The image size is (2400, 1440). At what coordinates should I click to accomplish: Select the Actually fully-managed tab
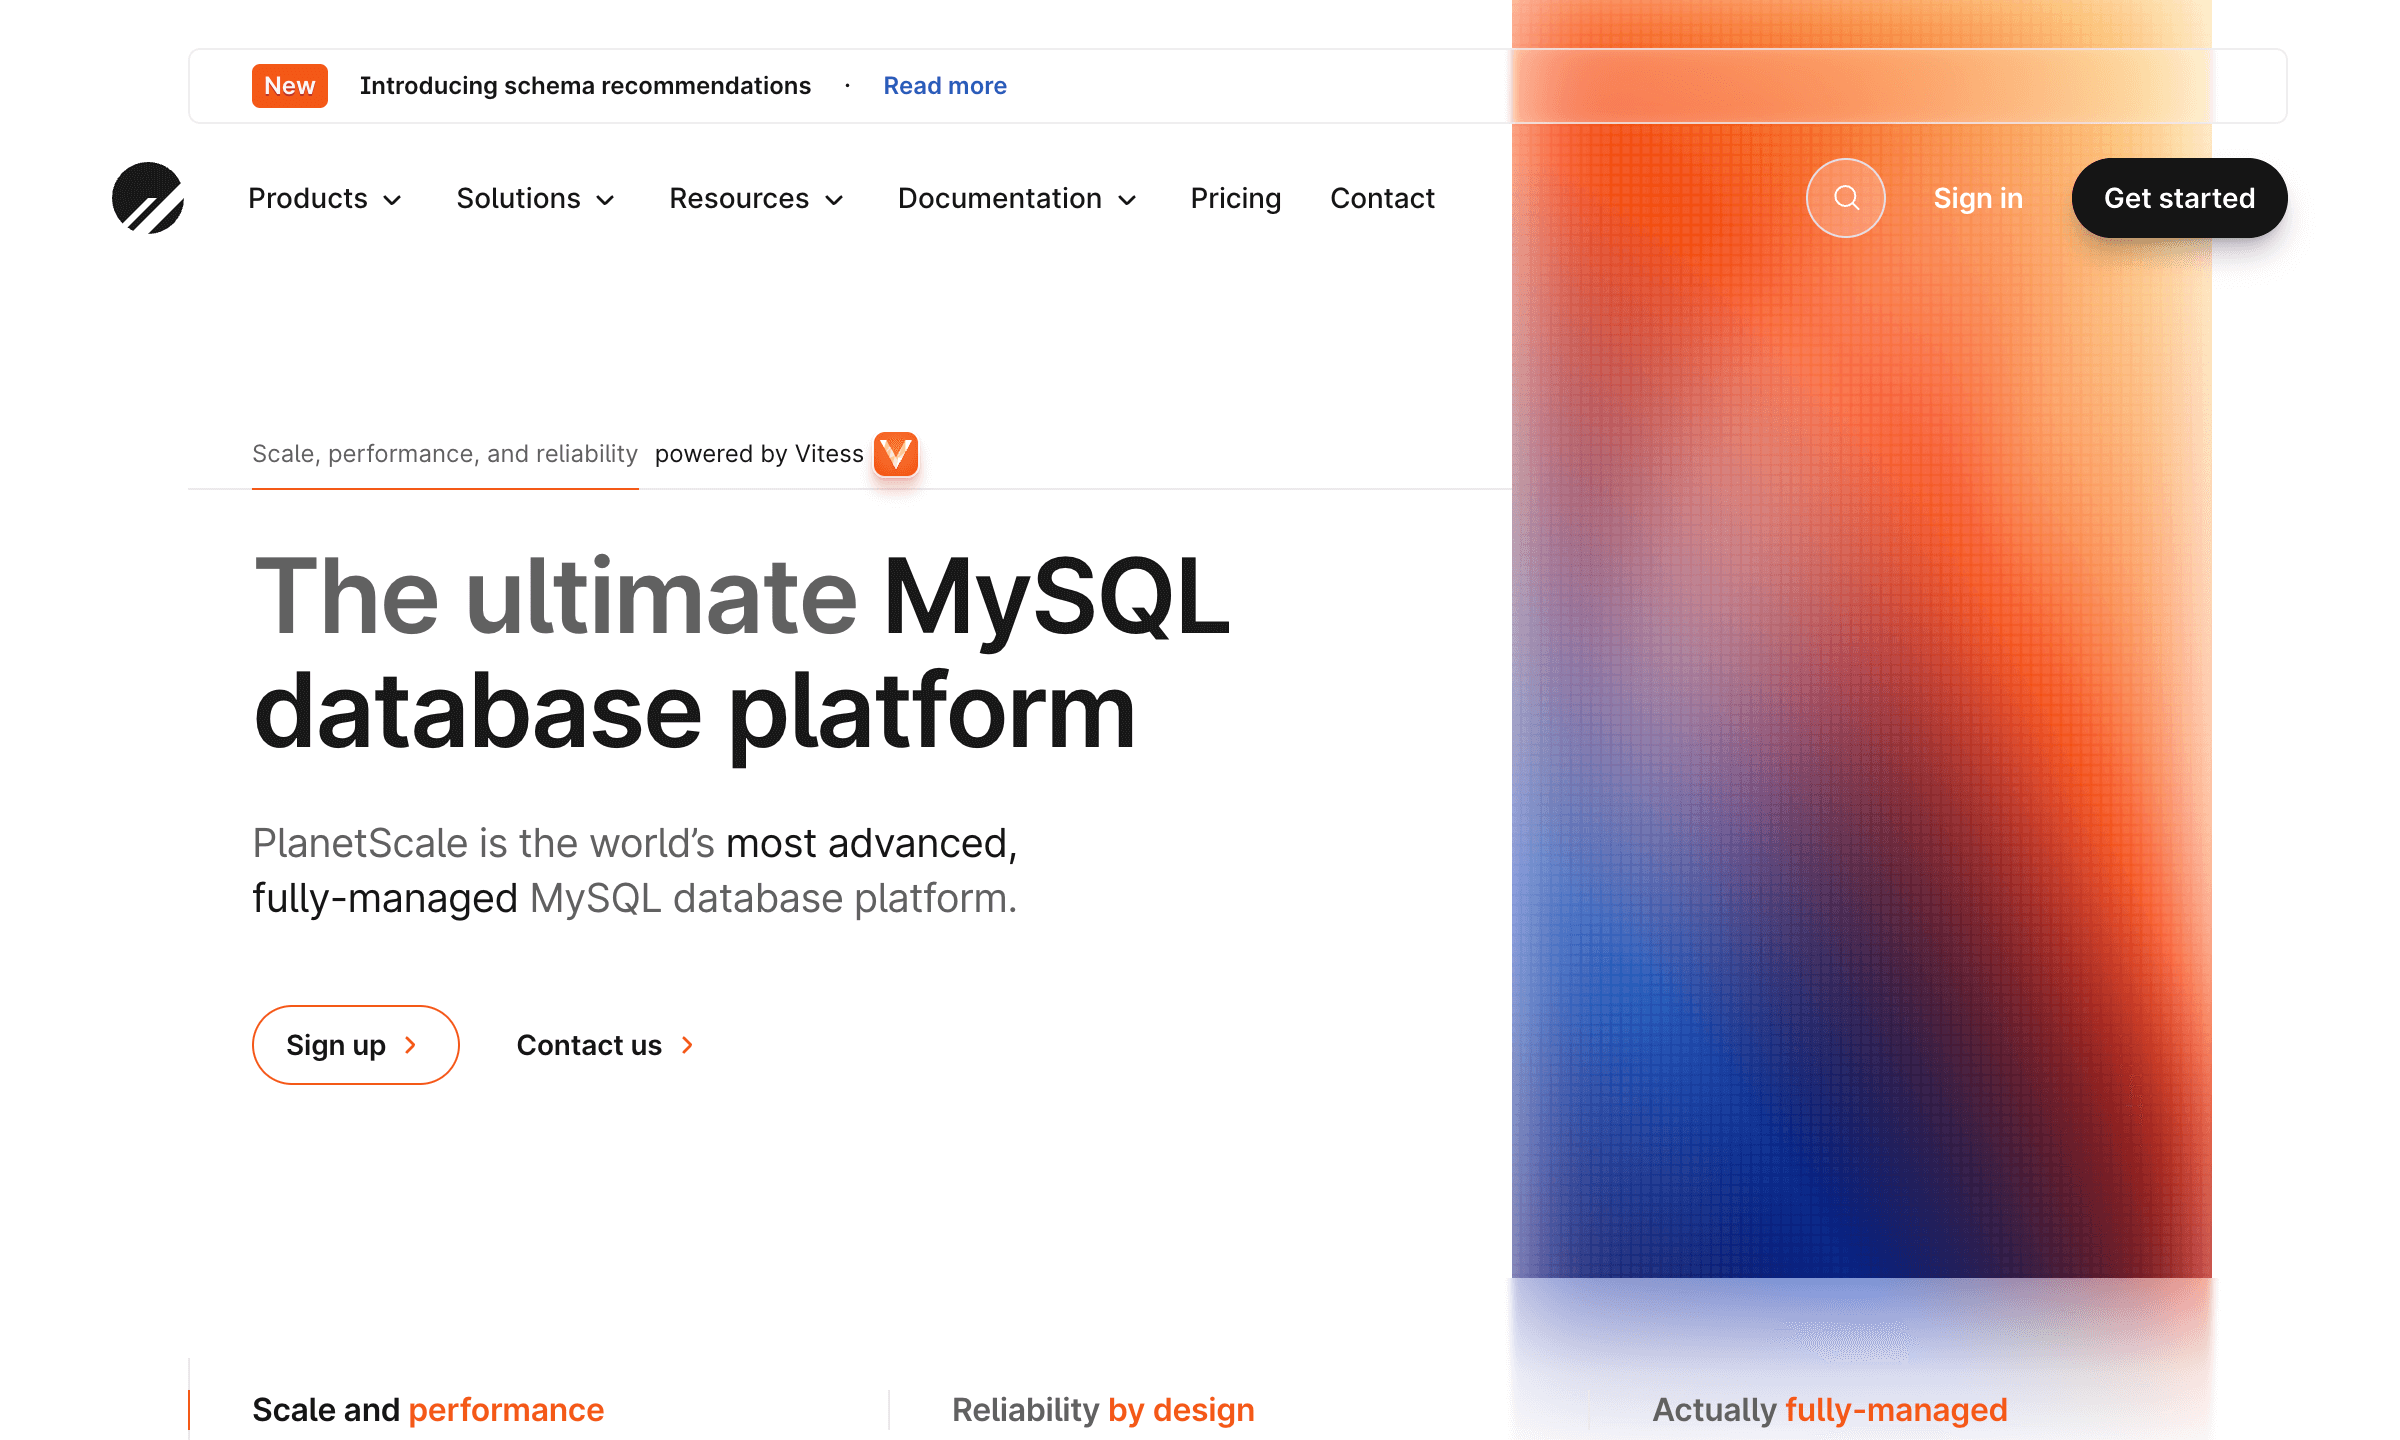[x=1830, y=1410]
